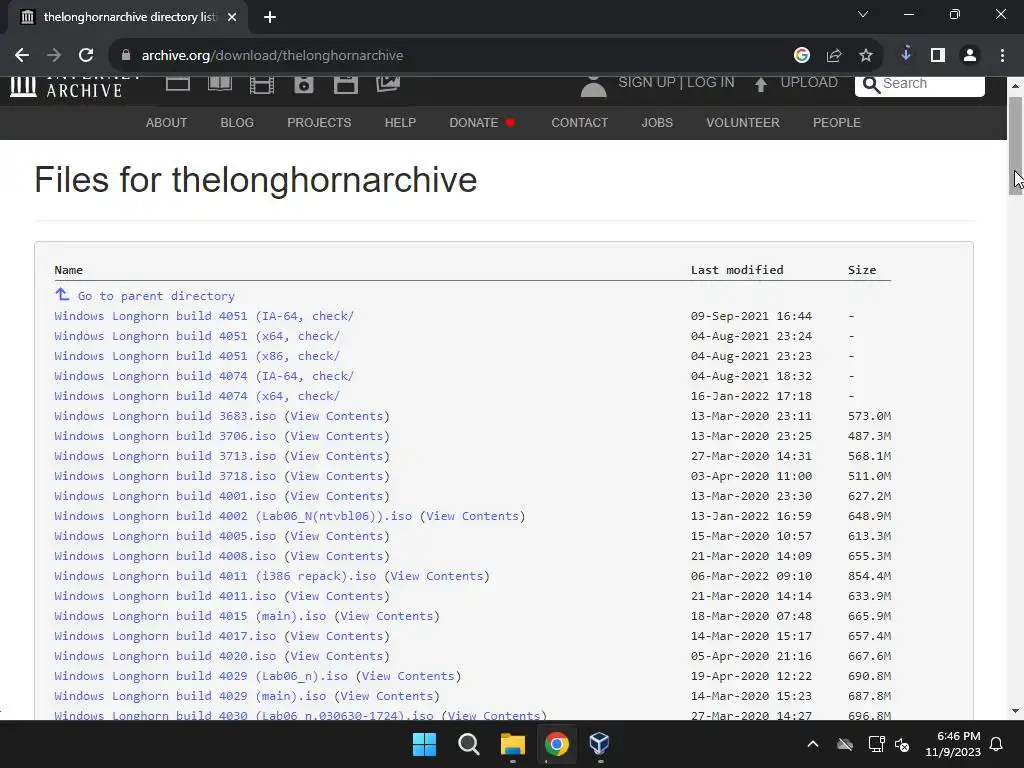
Task: View Contents of build 4017.iso
Action: click(x=337, y=636)
